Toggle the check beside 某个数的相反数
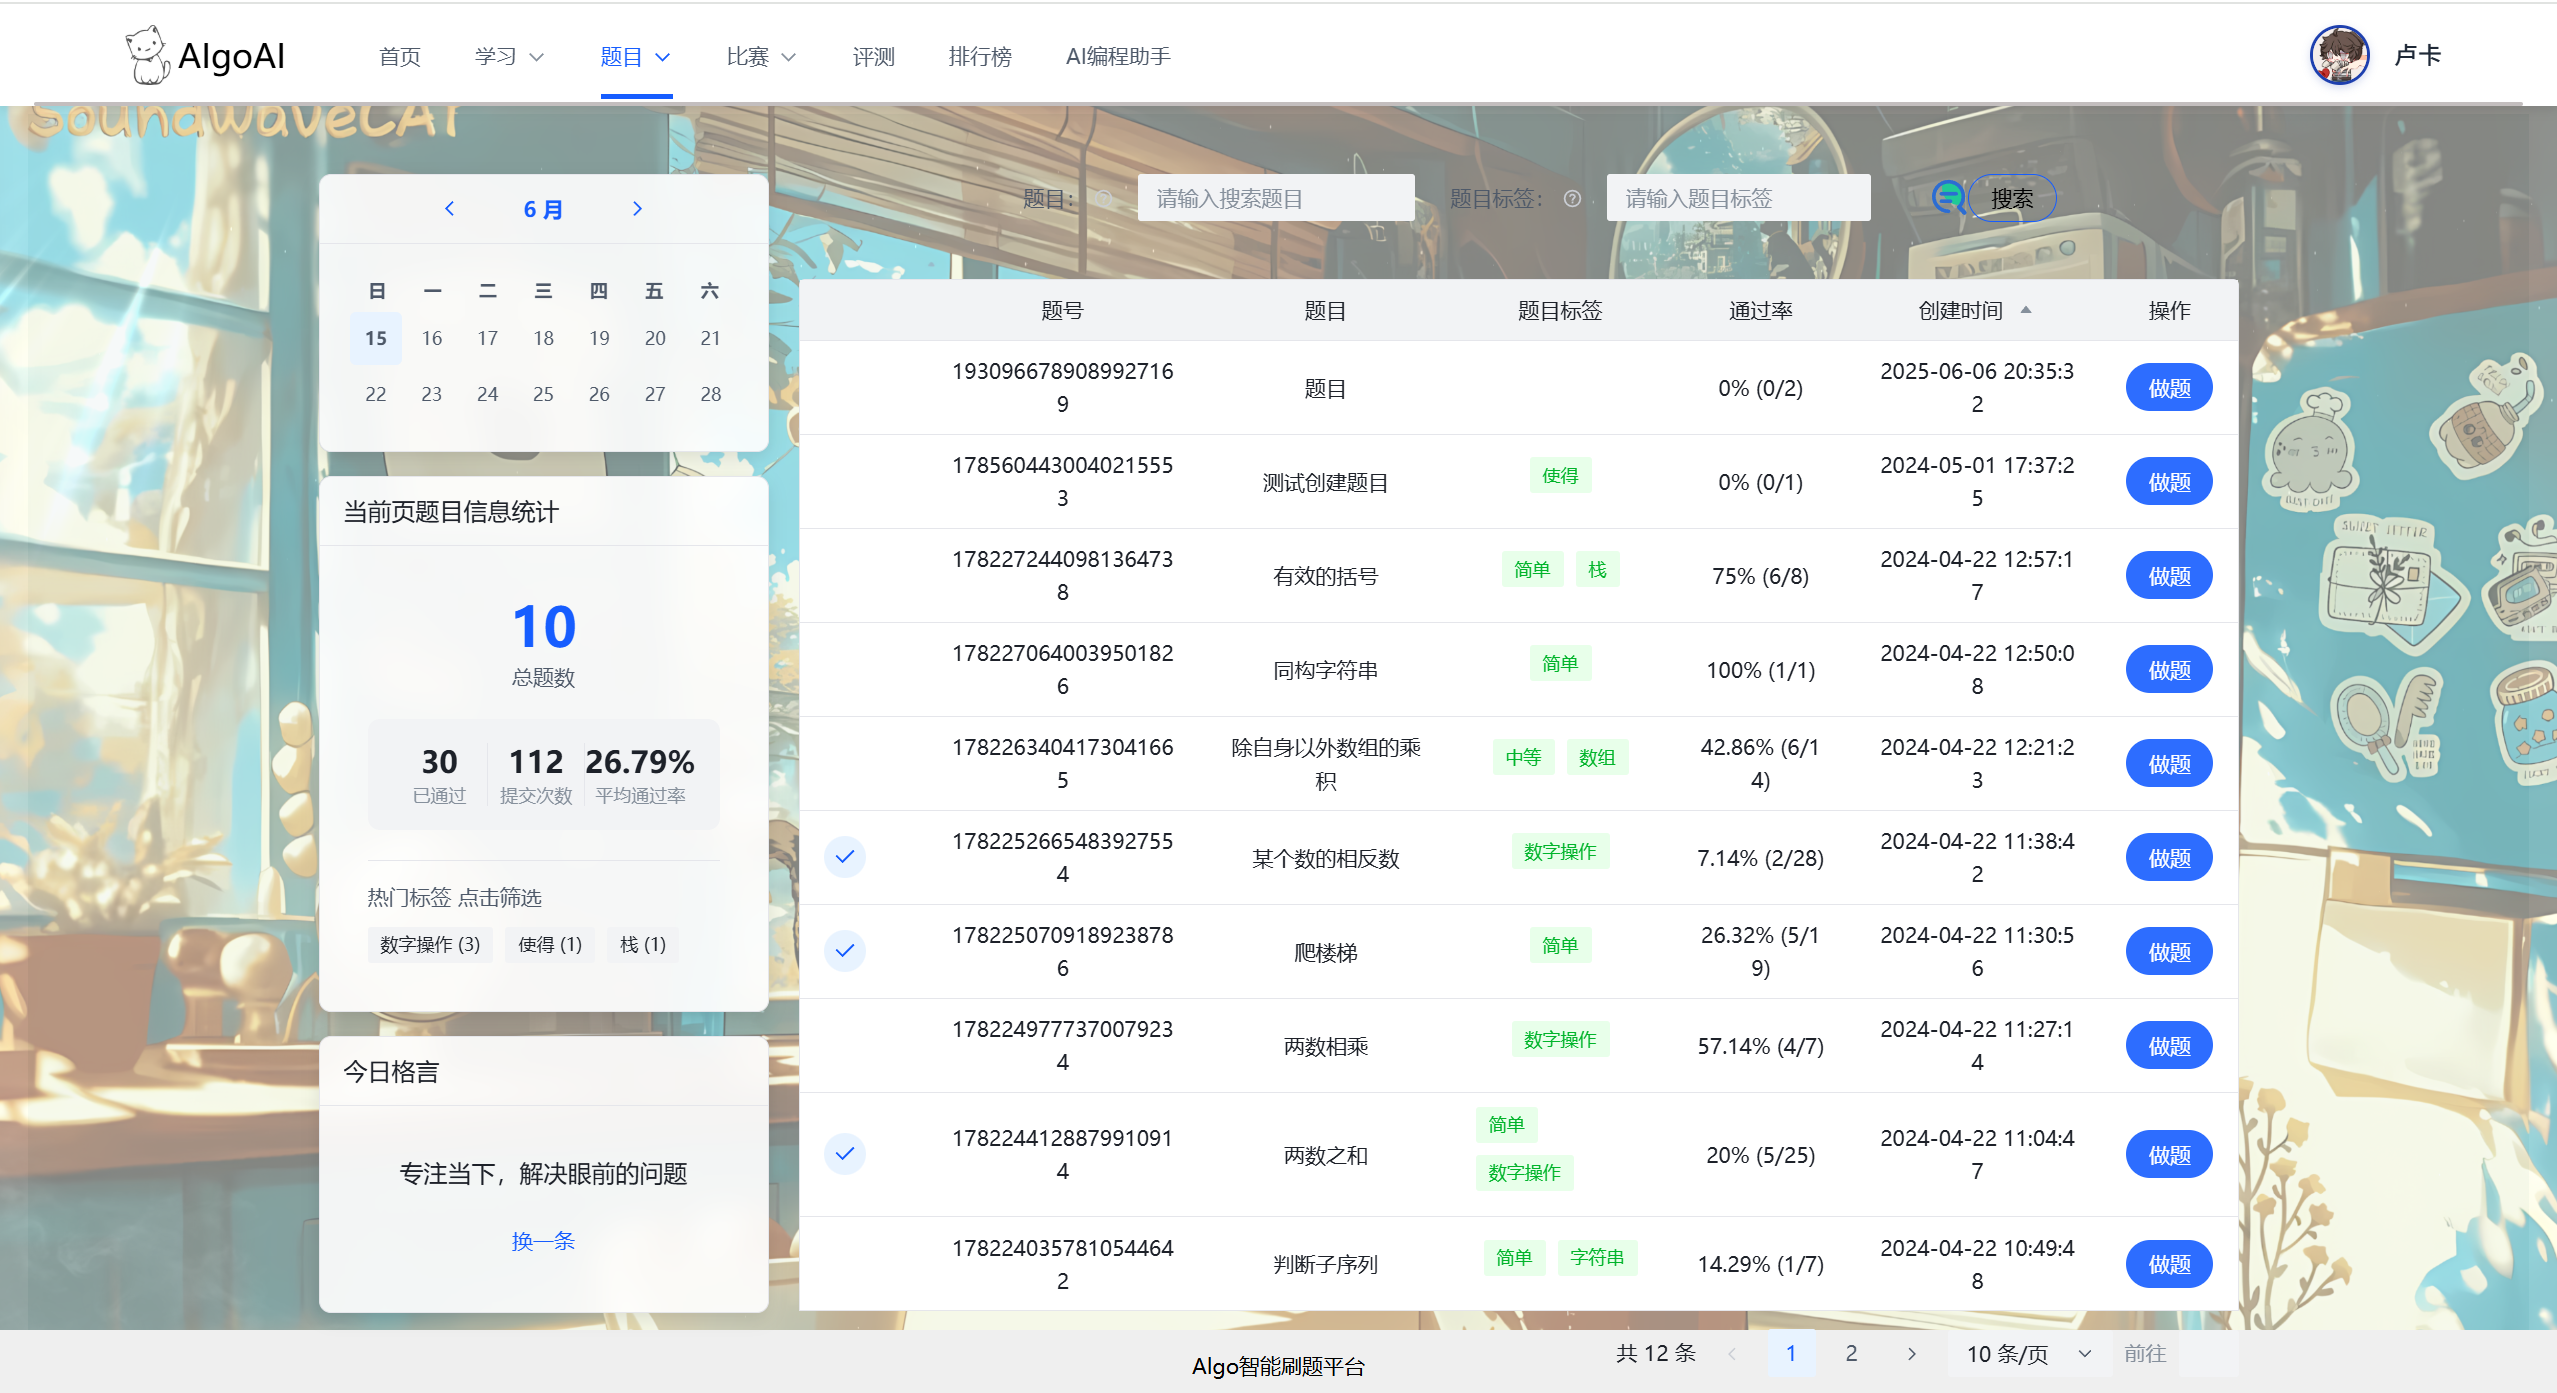Image resolution: width=2557 pixels, height=1393 pixels. tap(845, 857)
